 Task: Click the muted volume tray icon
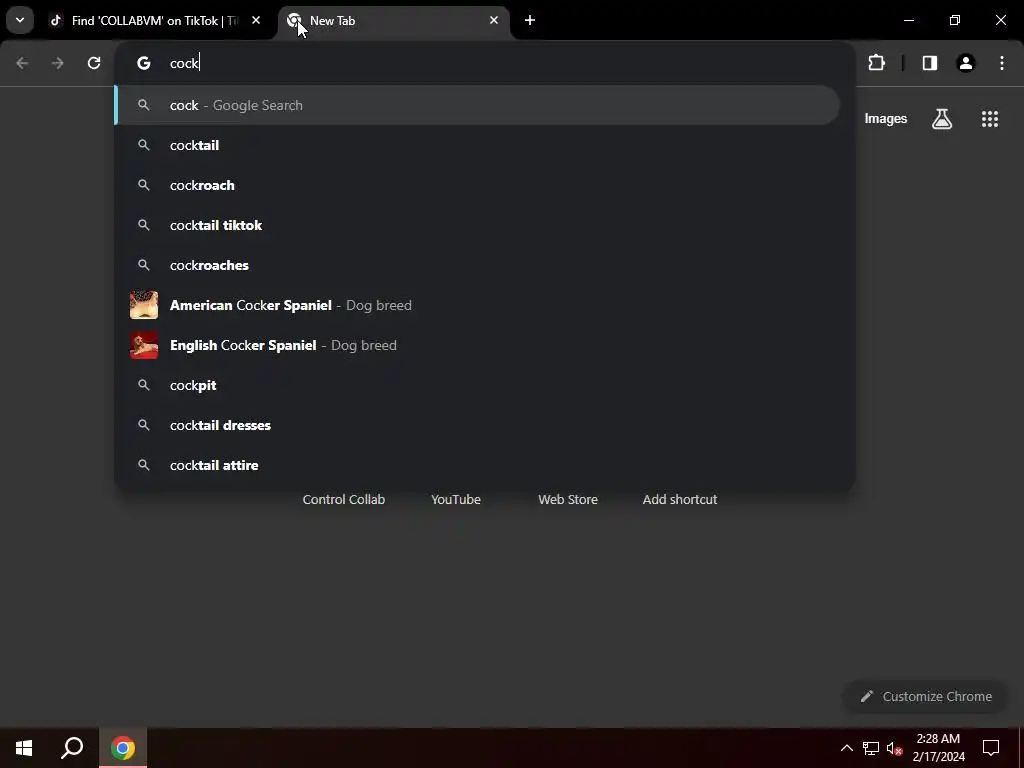tap(894, 748)
